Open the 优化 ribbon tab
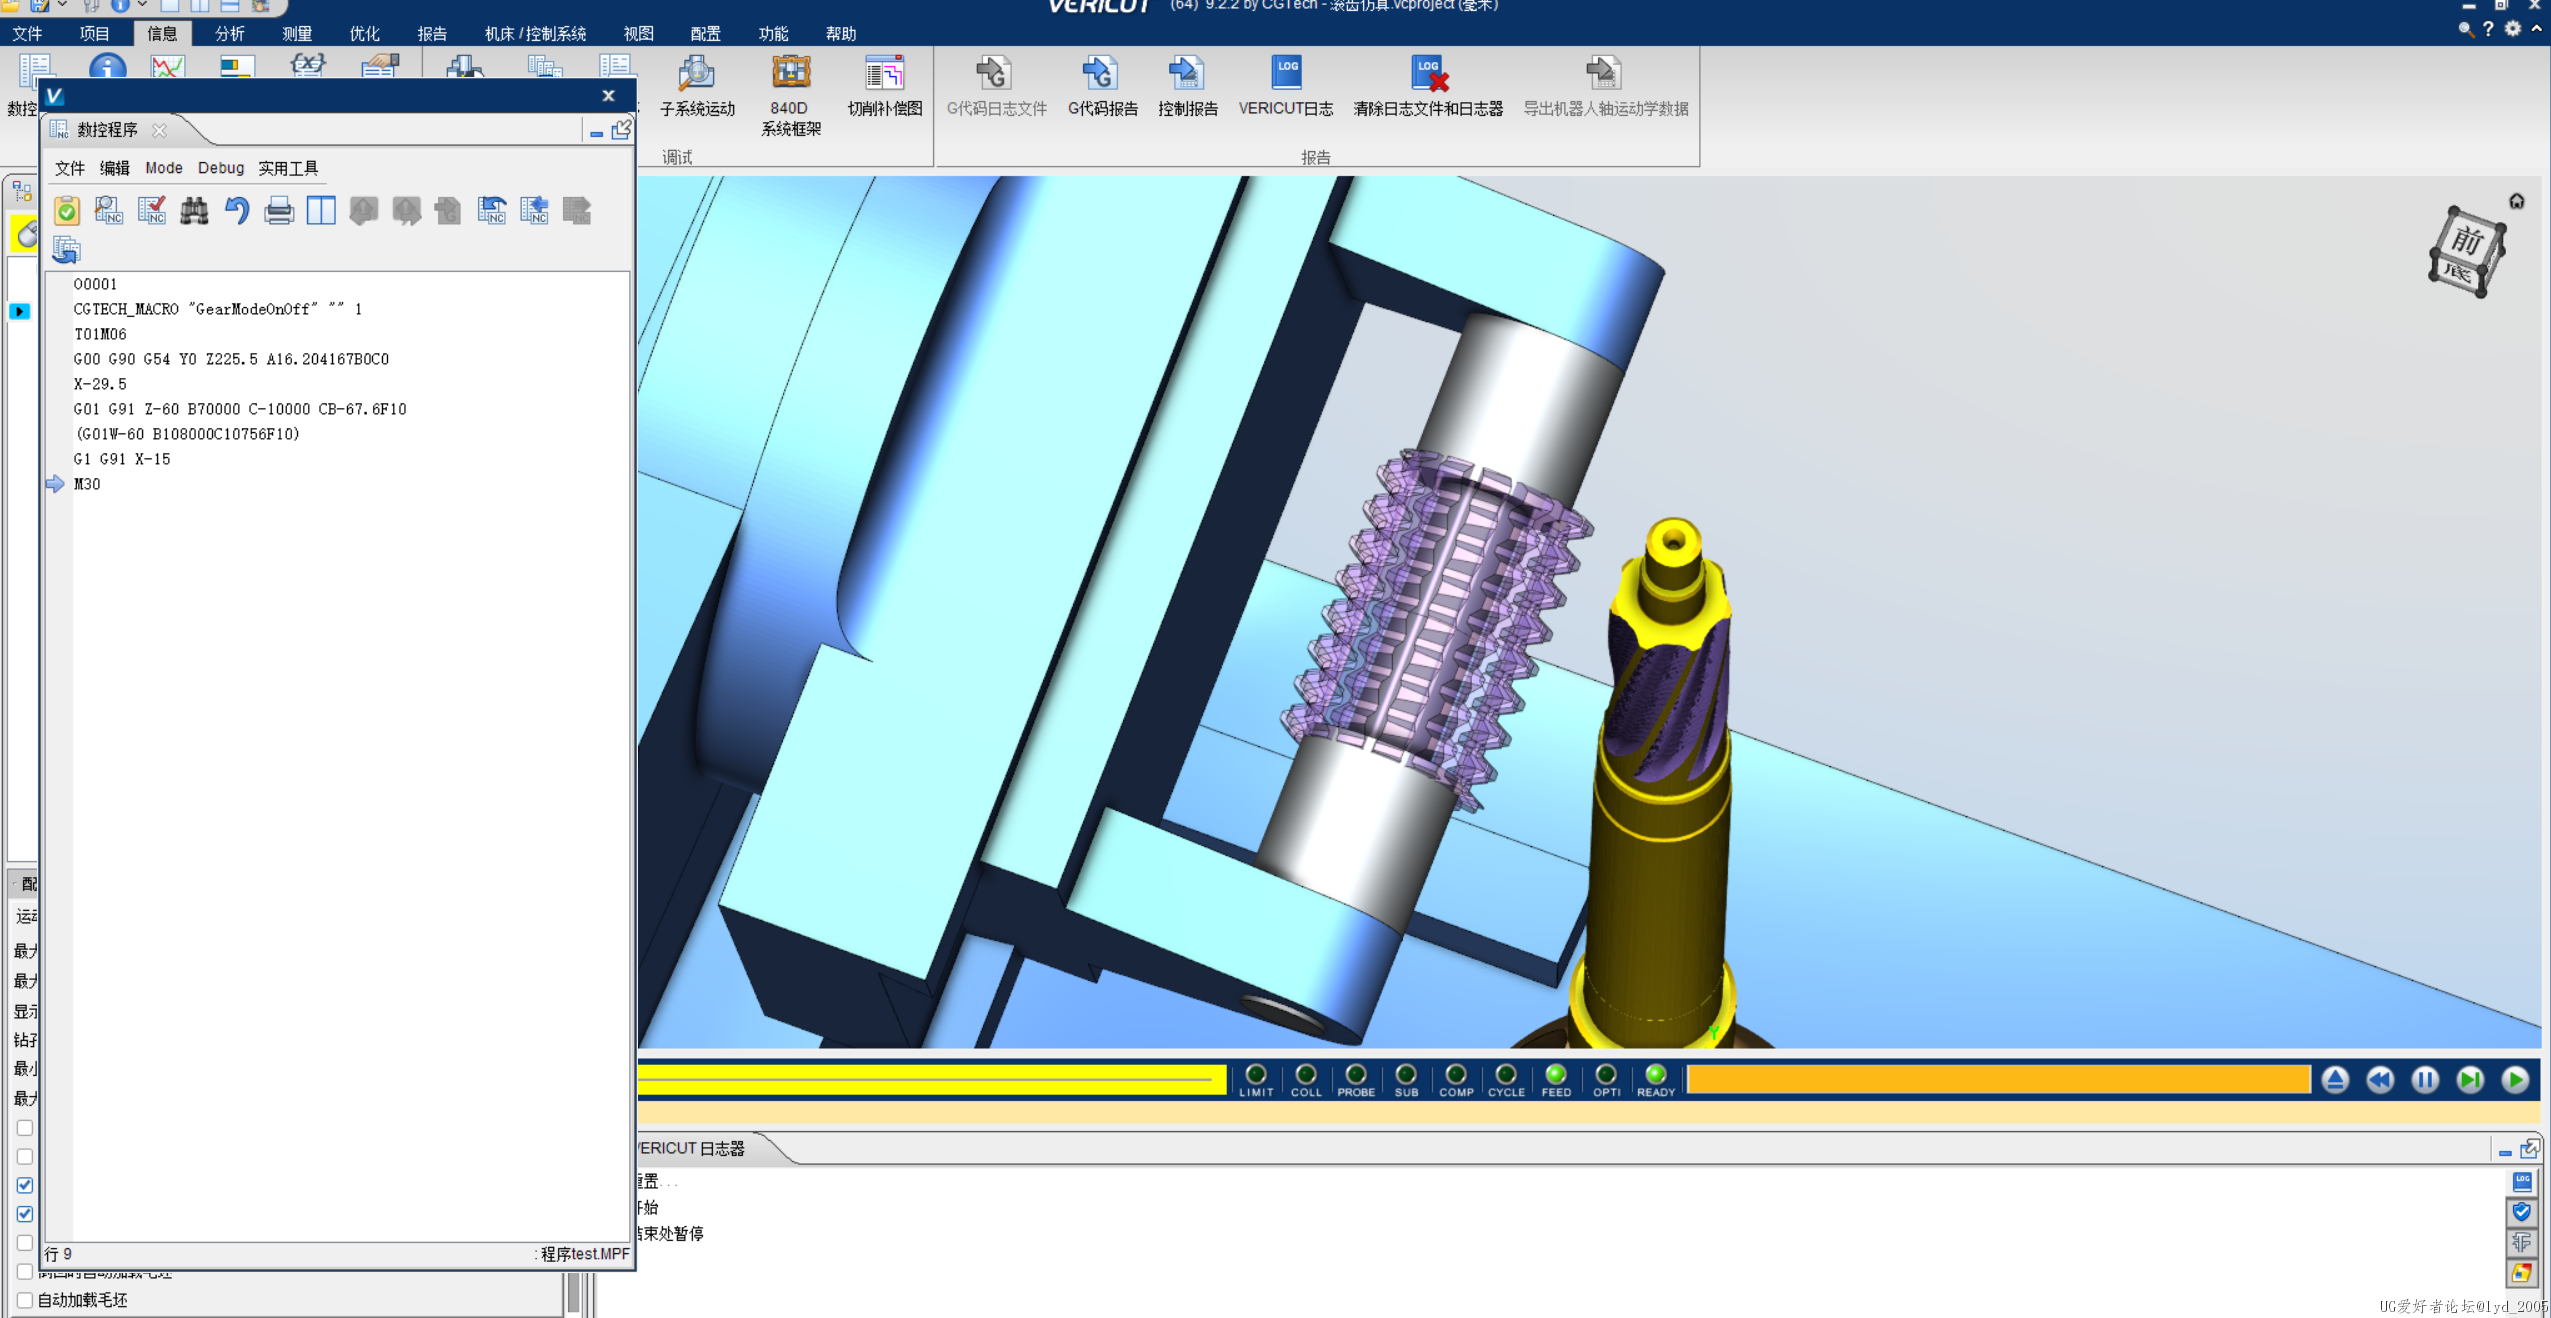 coord(364,34)
